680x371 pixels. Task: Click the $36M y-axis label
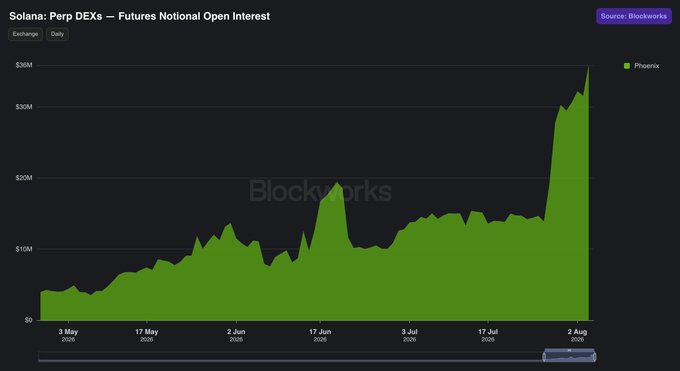pyautogui.click(x=24, y=65)
